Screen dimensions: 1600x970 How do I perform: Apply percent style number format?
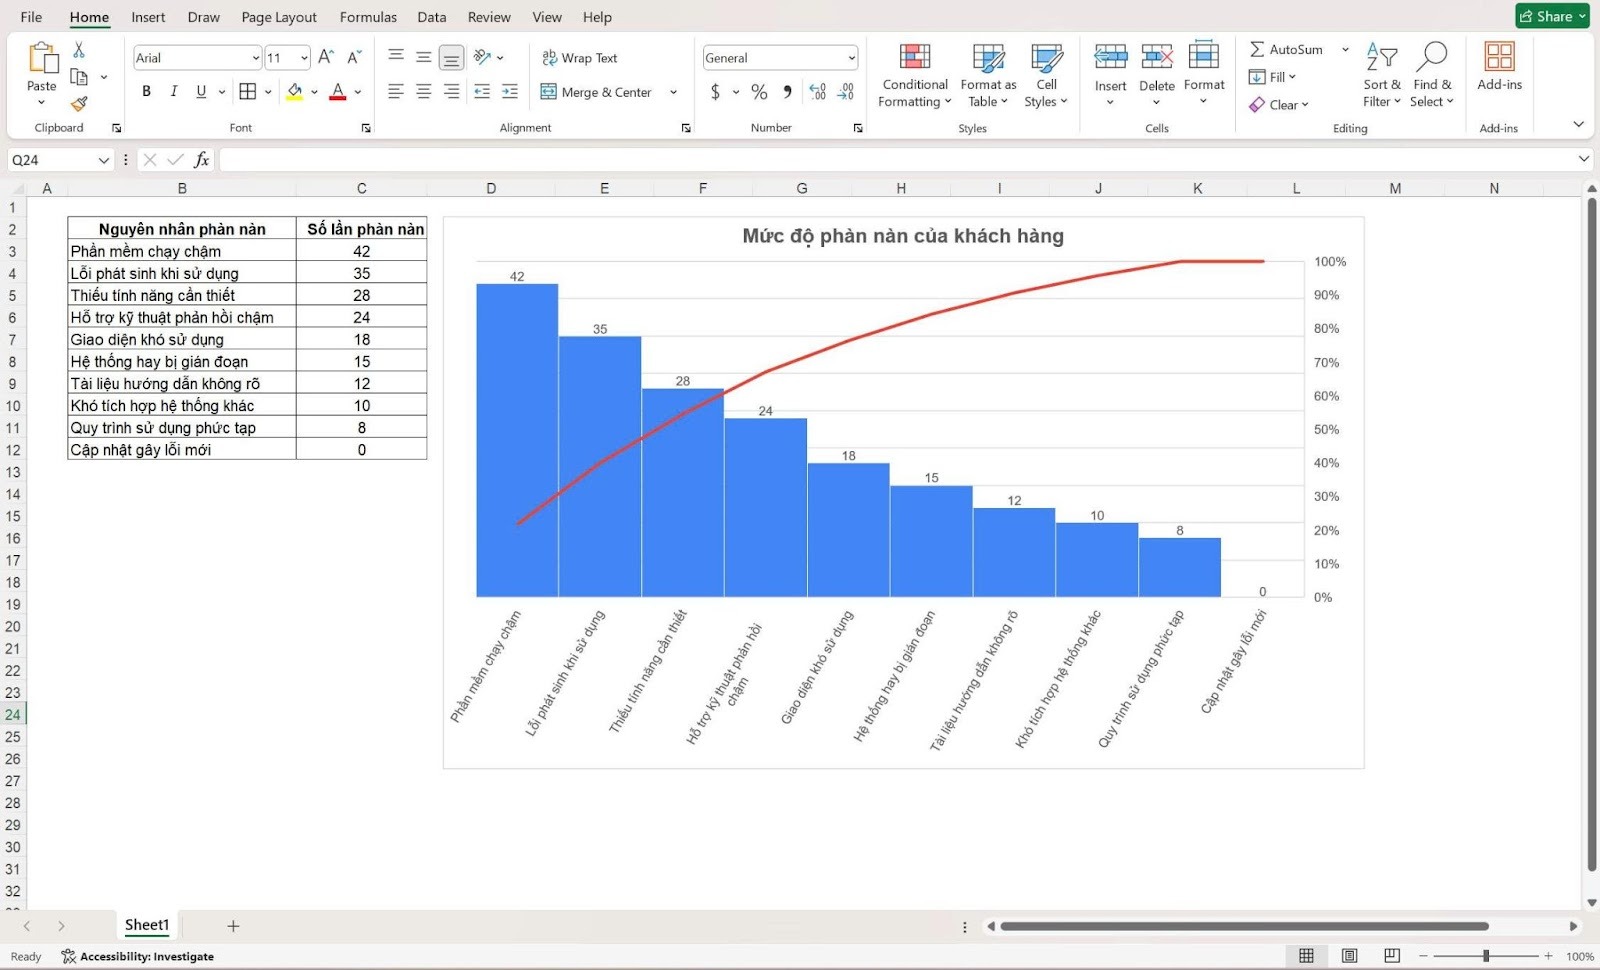(759, 92)
